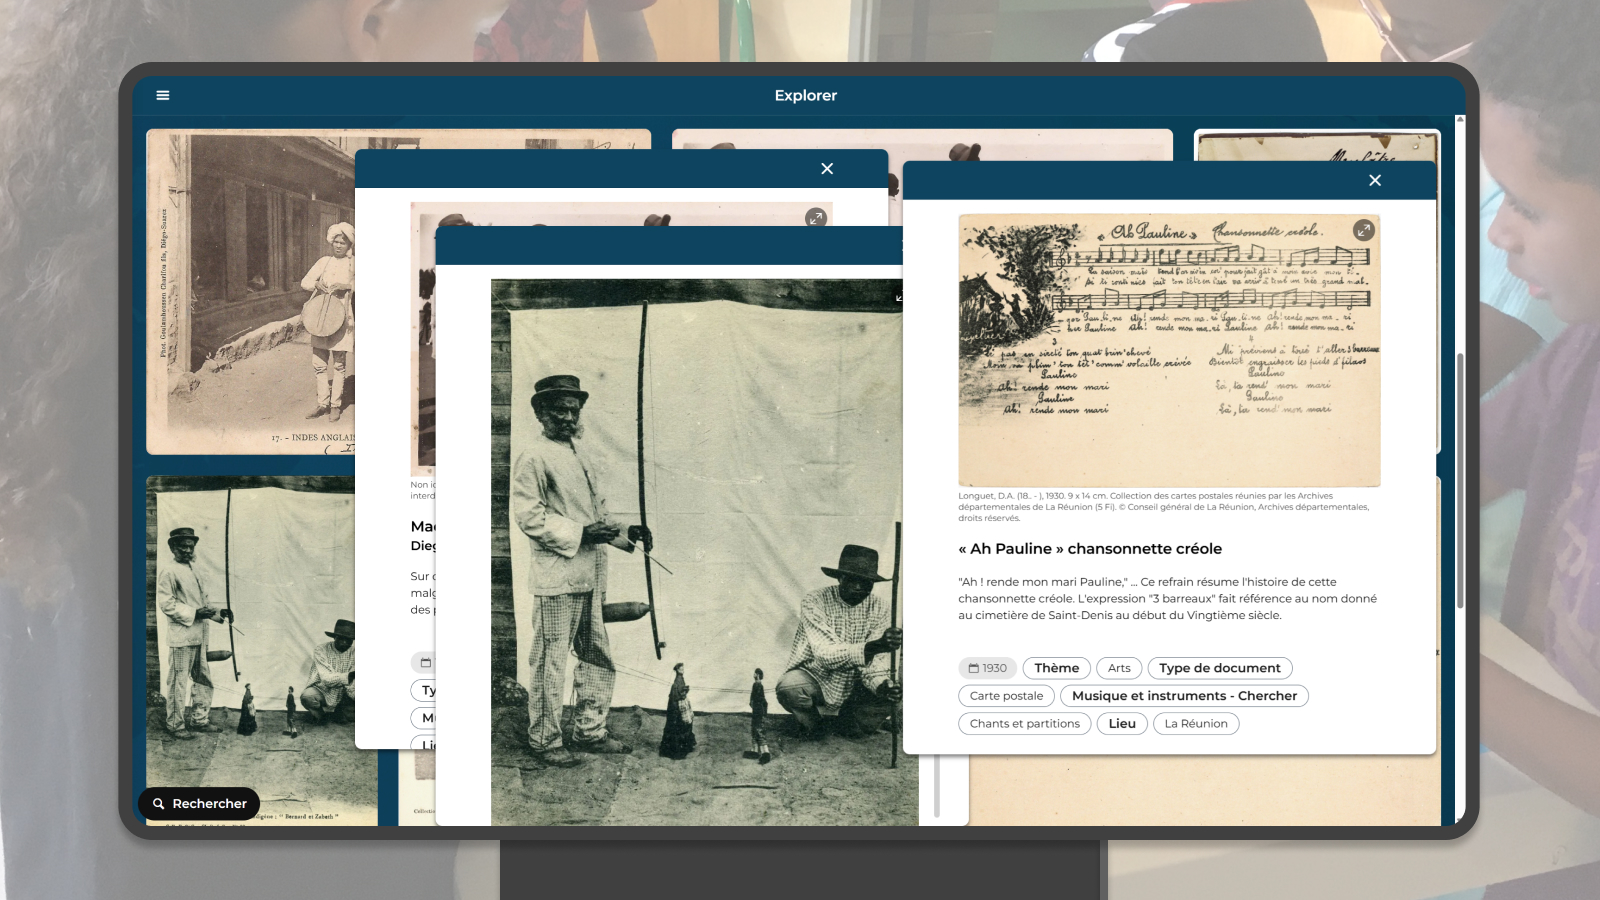Click the Chants et partitions tag
This screenshot has height=900, width=1600.
tap(1024, 724)
